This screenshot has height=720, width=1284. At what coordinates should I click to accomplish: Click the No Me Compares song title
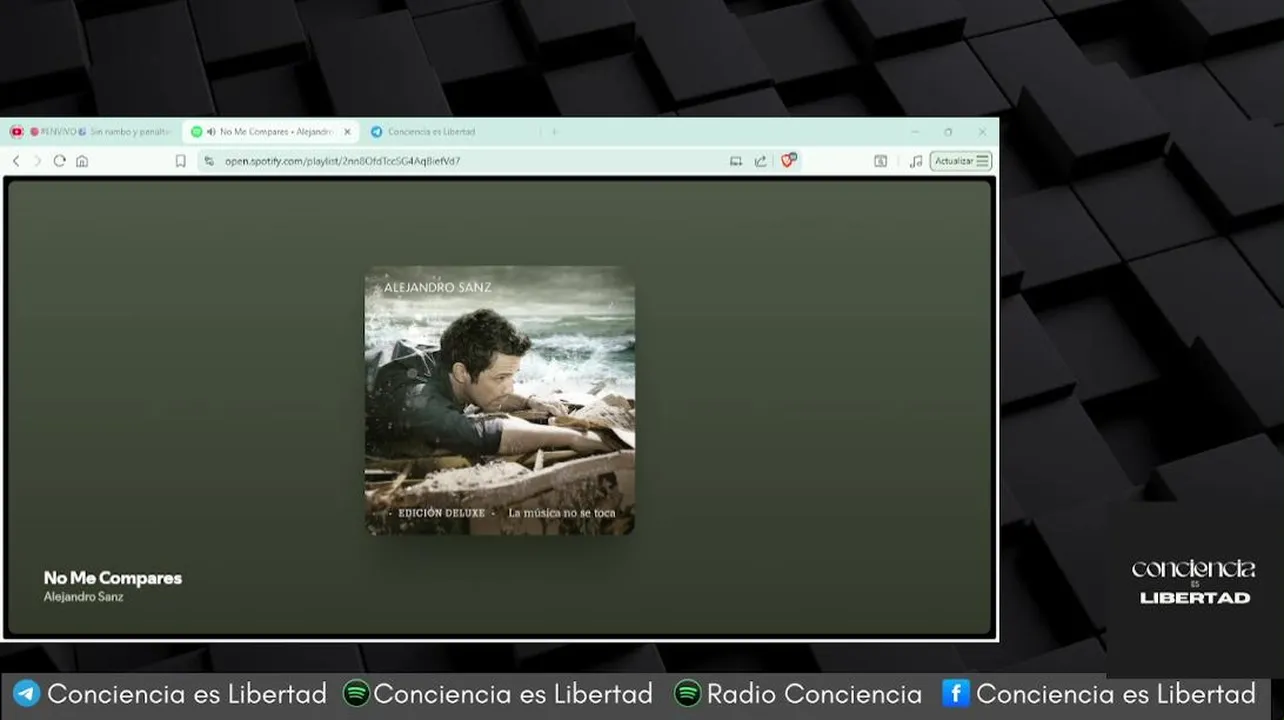pyautogui.click(x=113, y=578)
